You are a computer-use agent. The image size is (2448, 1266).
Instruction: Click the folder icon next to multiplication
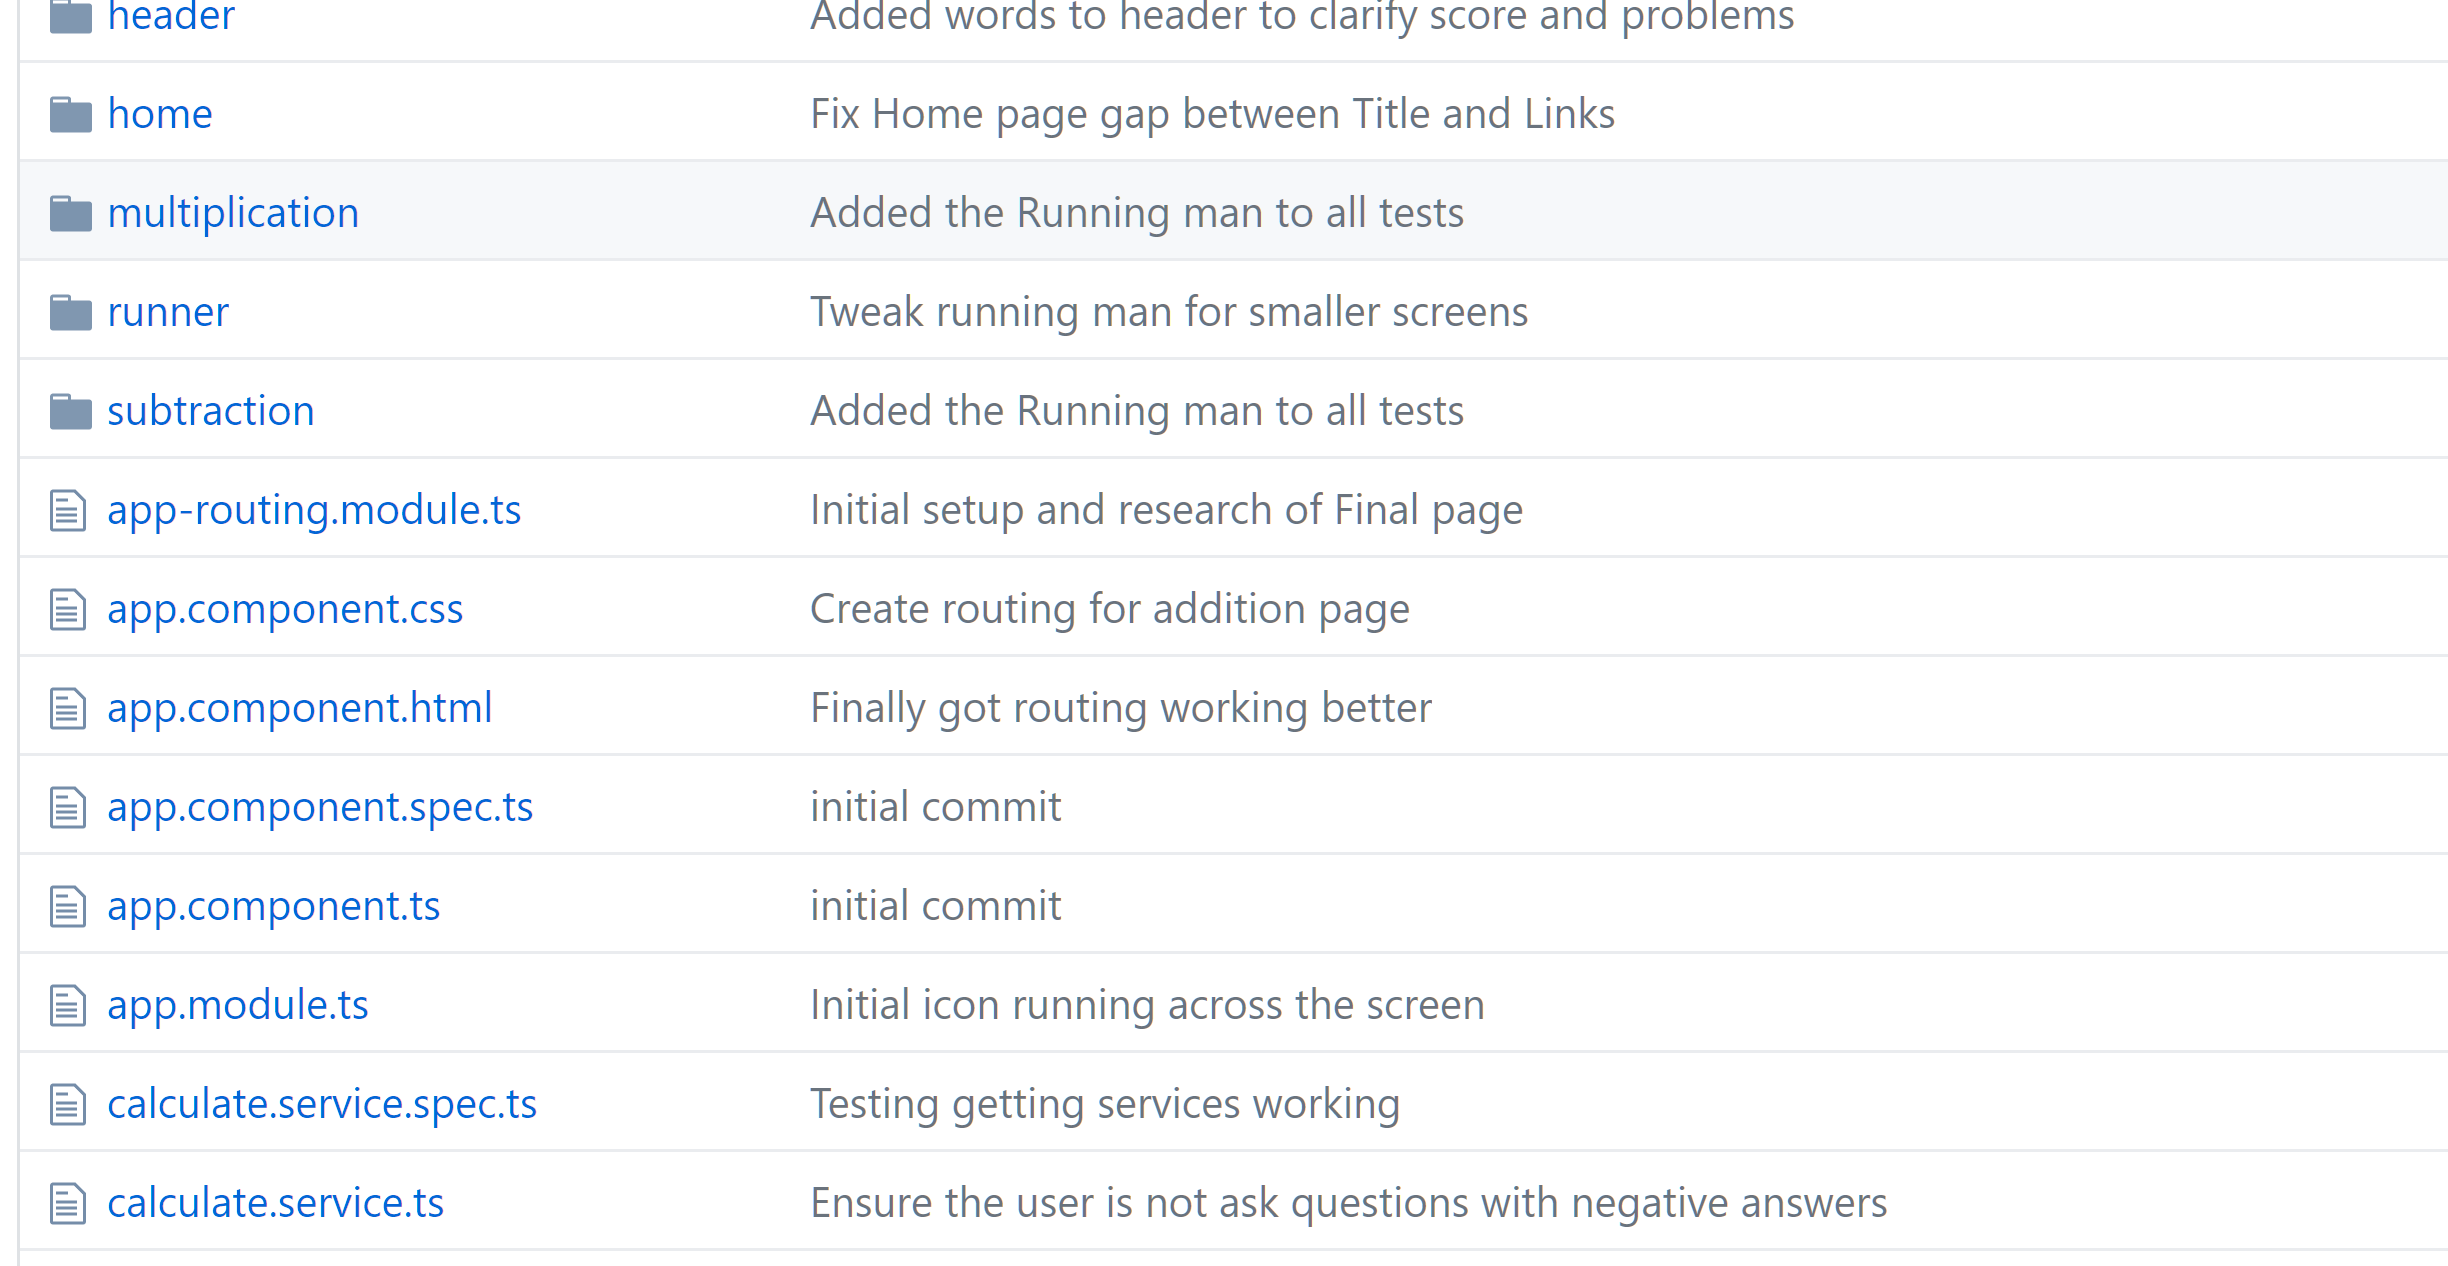(70, 213)
